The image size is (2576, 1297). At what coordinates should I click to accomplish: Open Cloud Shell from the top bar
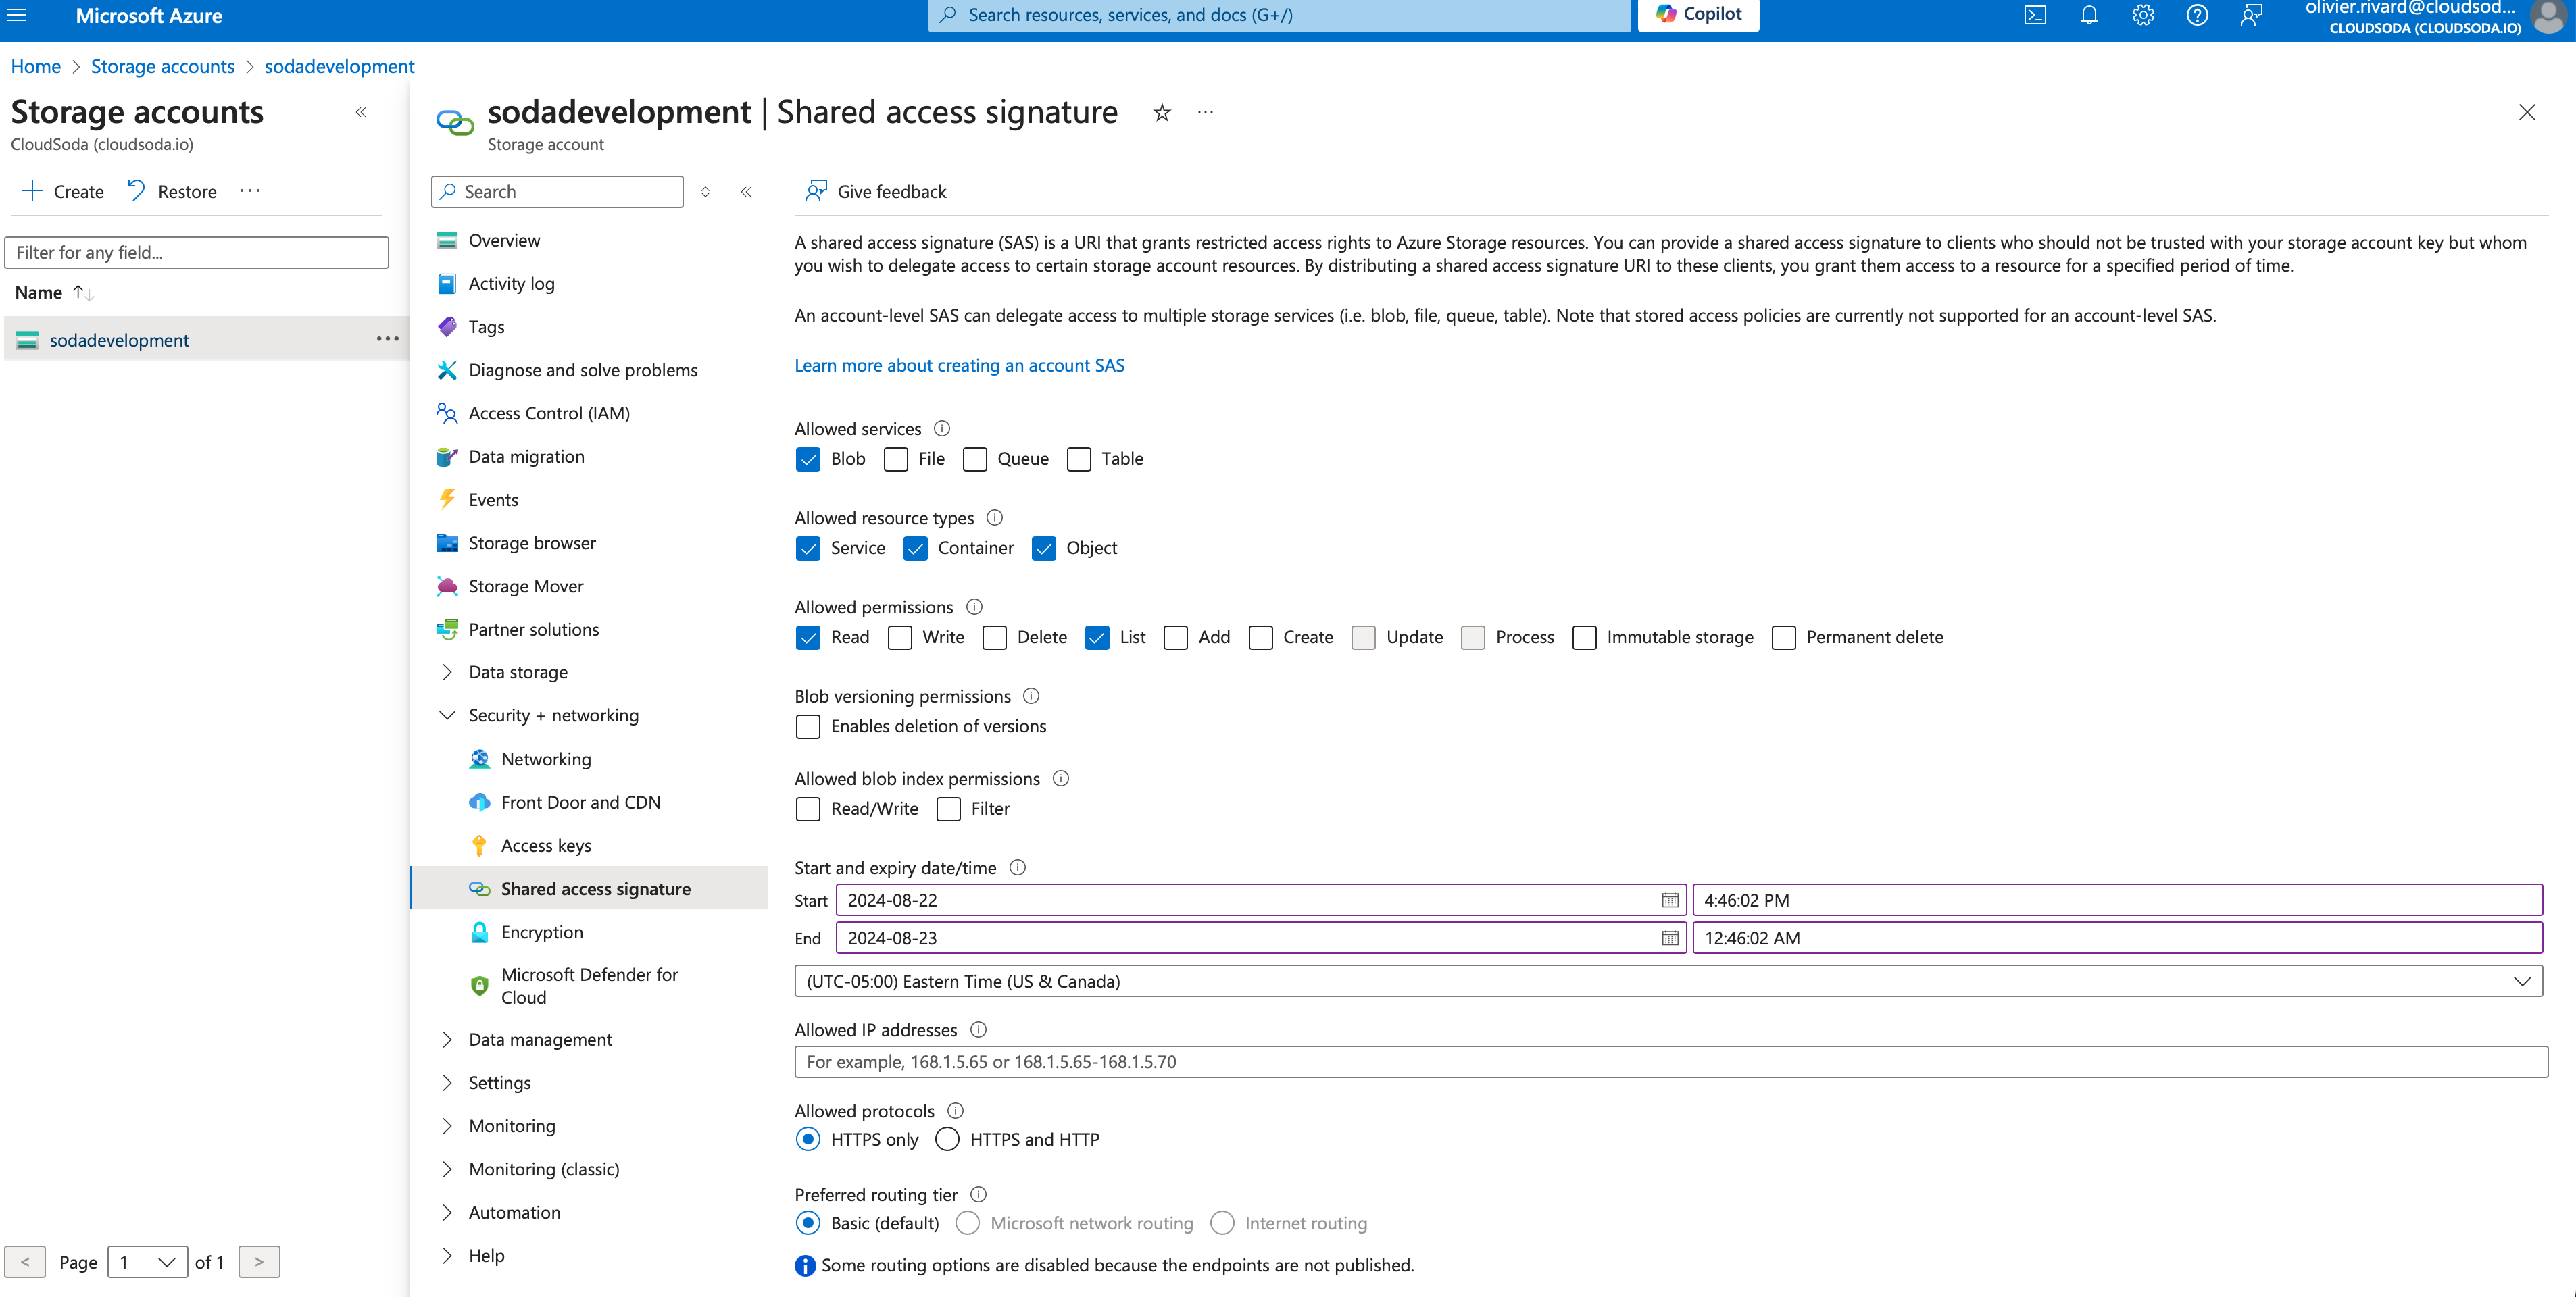point(2034,15)
